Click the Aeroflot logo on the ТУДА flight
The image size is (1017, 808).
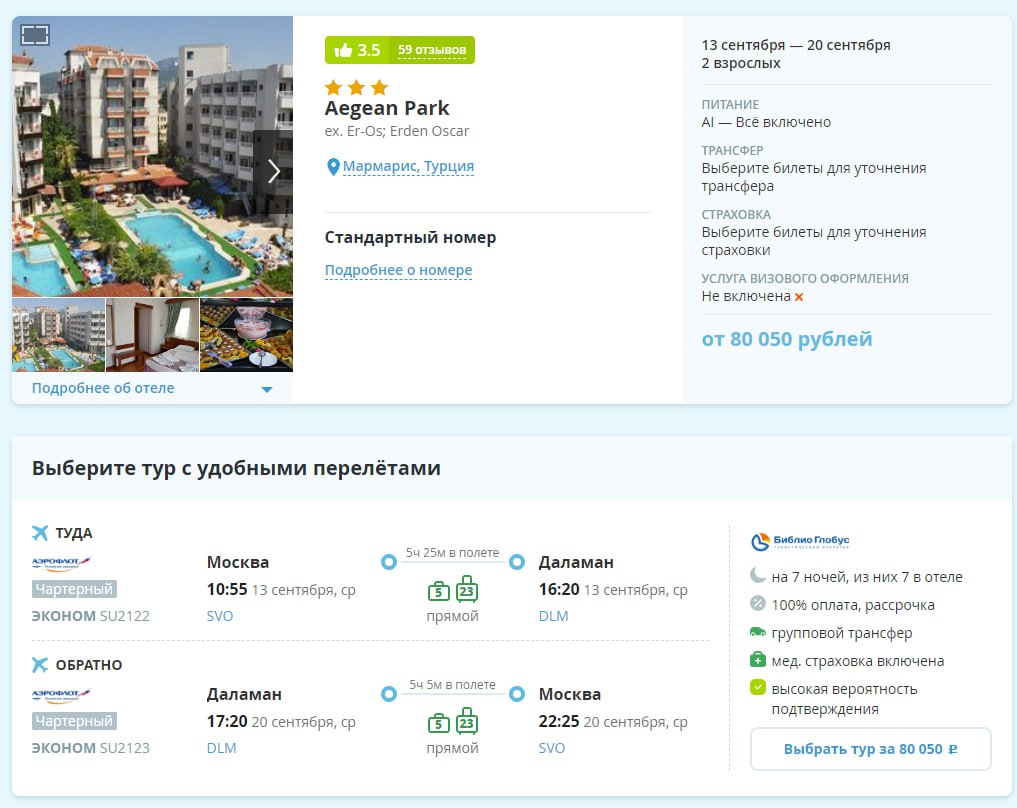pyautogui.click(x=62, y=563)
